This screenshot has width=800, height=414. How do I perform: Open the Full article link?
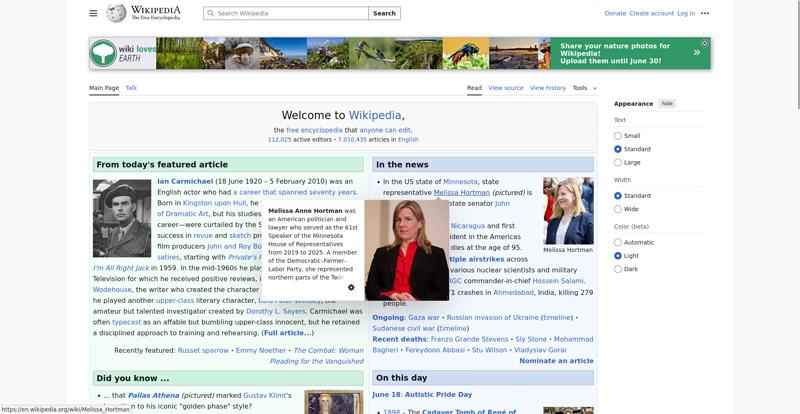[288, 333]
